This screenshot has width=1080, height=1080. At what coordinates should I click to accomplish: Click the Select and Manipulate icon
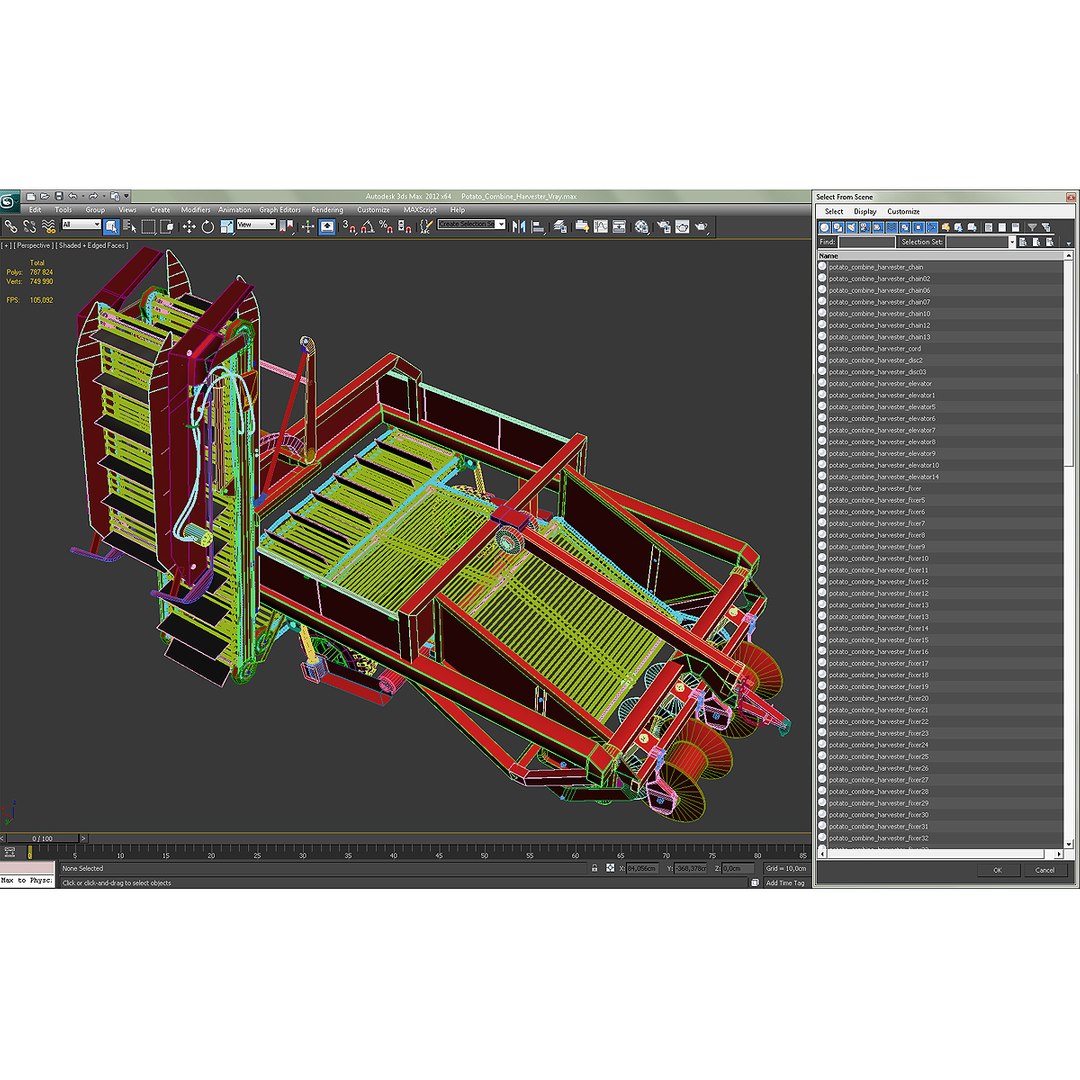308,226
